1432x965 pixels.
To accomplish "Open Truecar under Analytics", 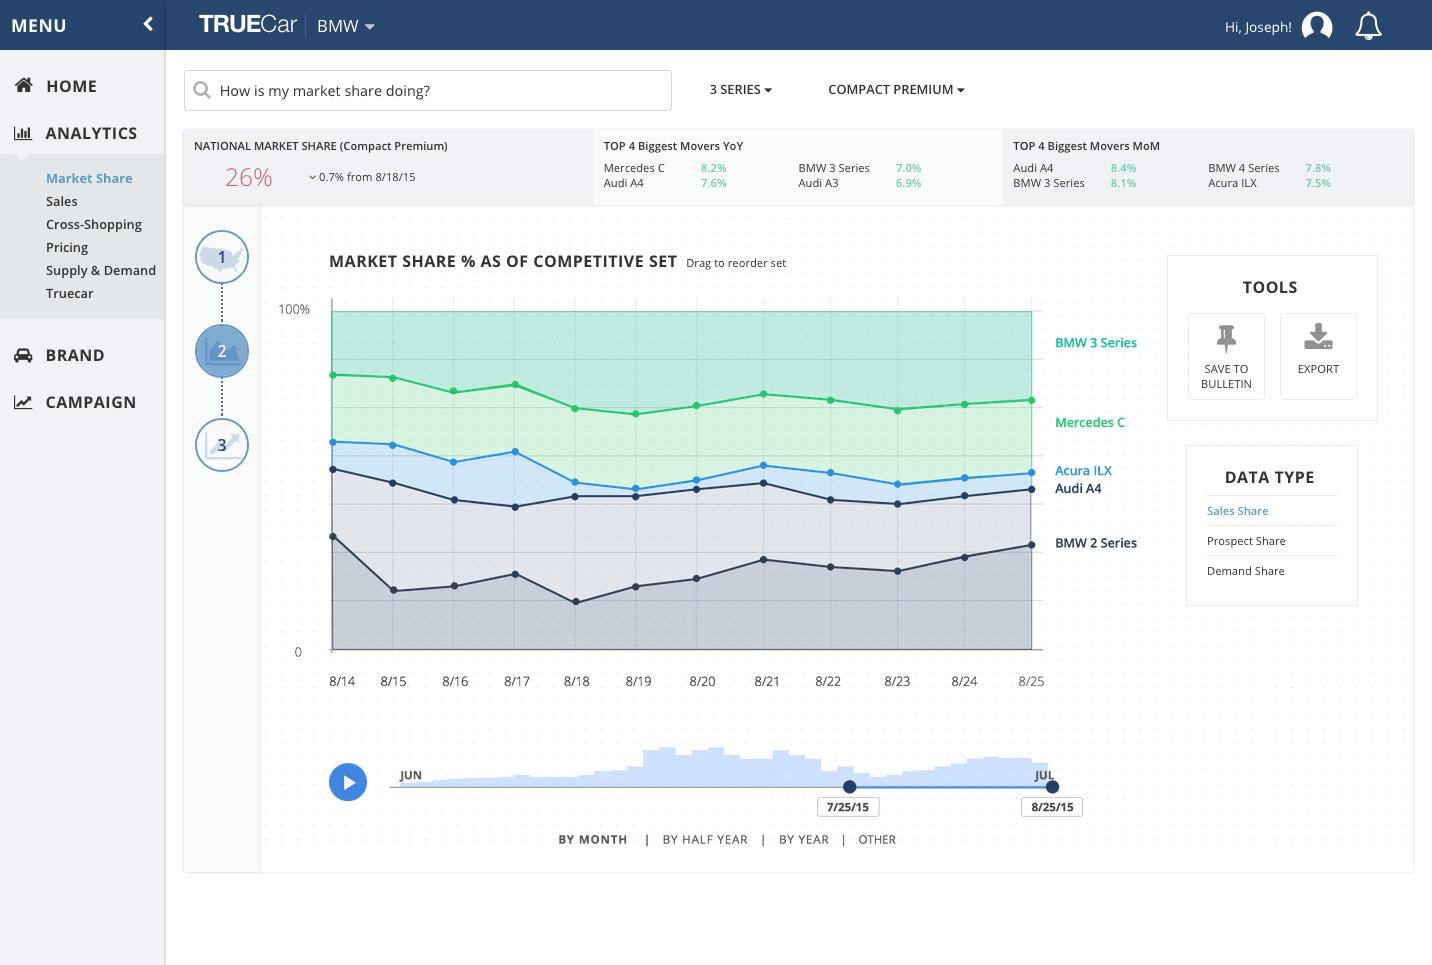I will [x=70, y=293].
